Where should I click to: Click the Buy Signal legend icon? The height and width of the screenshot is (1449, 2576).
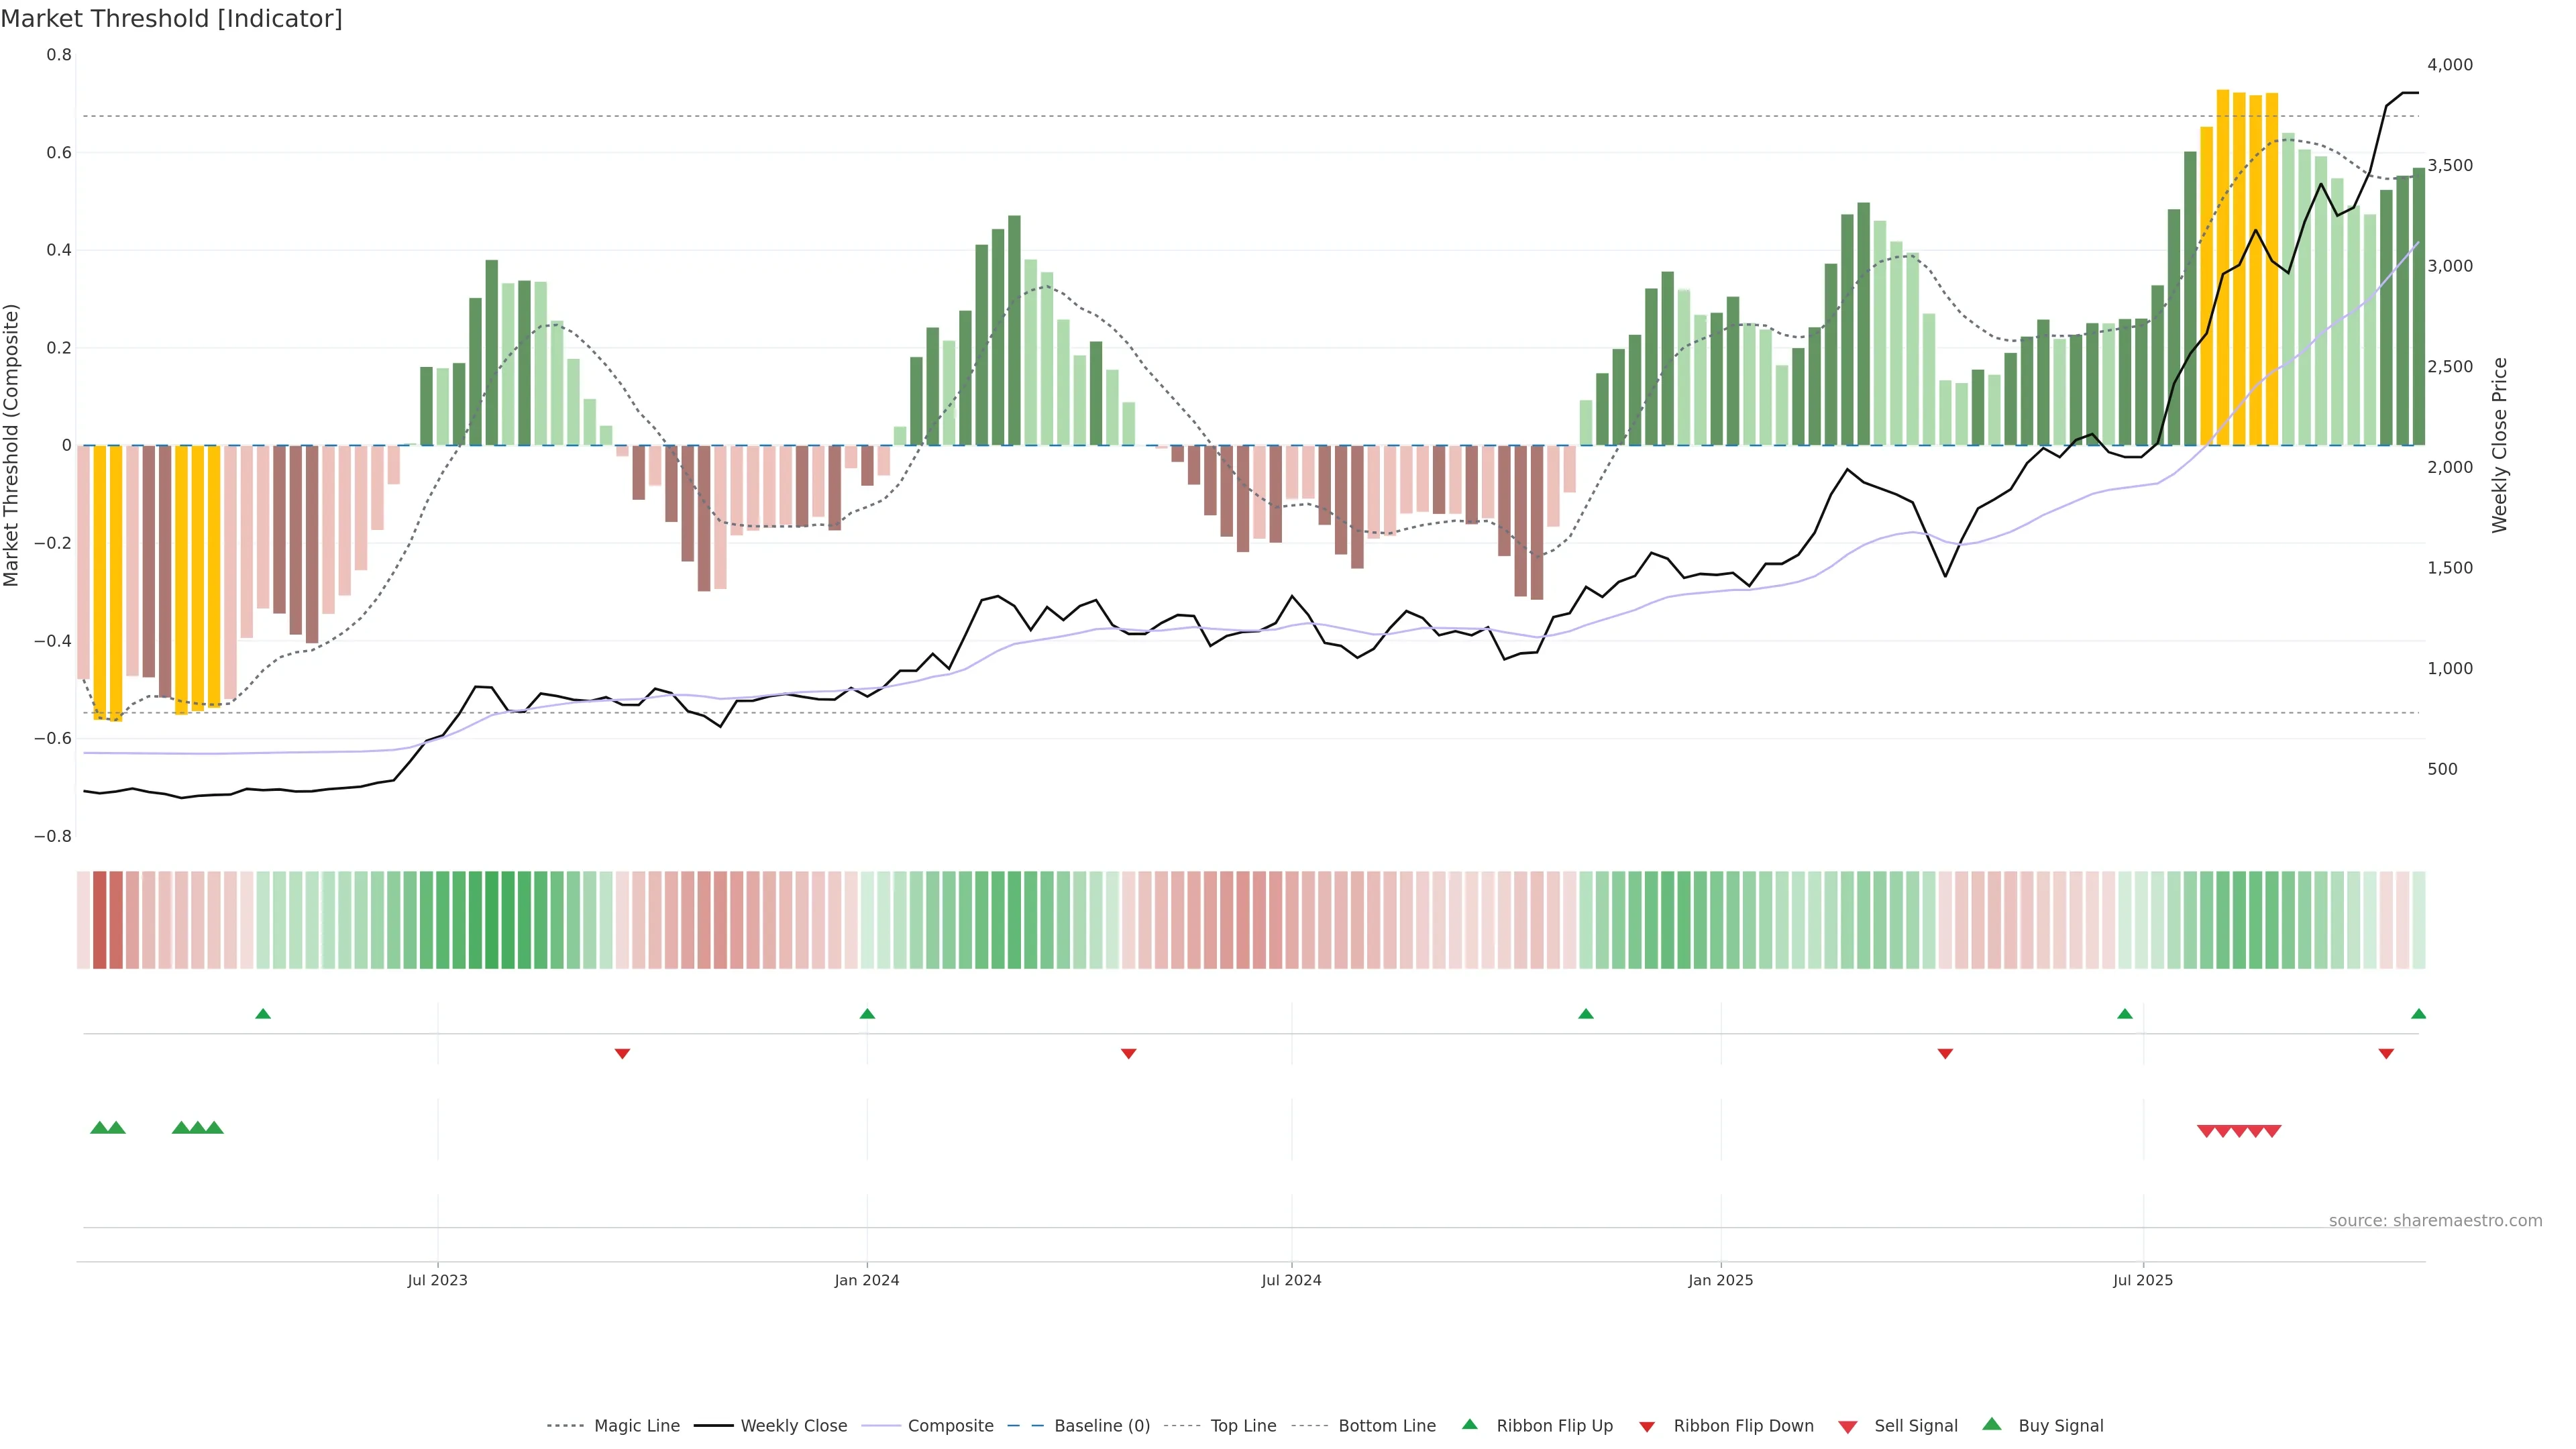tap(1992, 1424)
